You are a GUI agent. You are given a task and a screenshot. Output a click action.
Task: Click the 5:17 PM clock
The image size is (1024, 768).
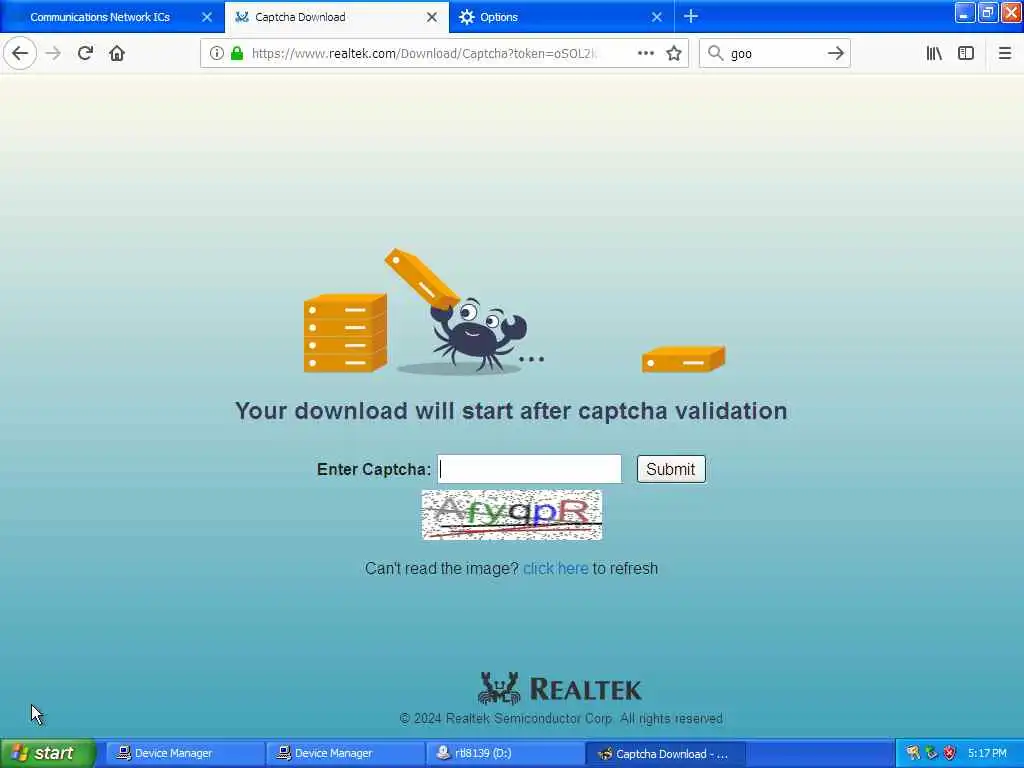point(987,753)
